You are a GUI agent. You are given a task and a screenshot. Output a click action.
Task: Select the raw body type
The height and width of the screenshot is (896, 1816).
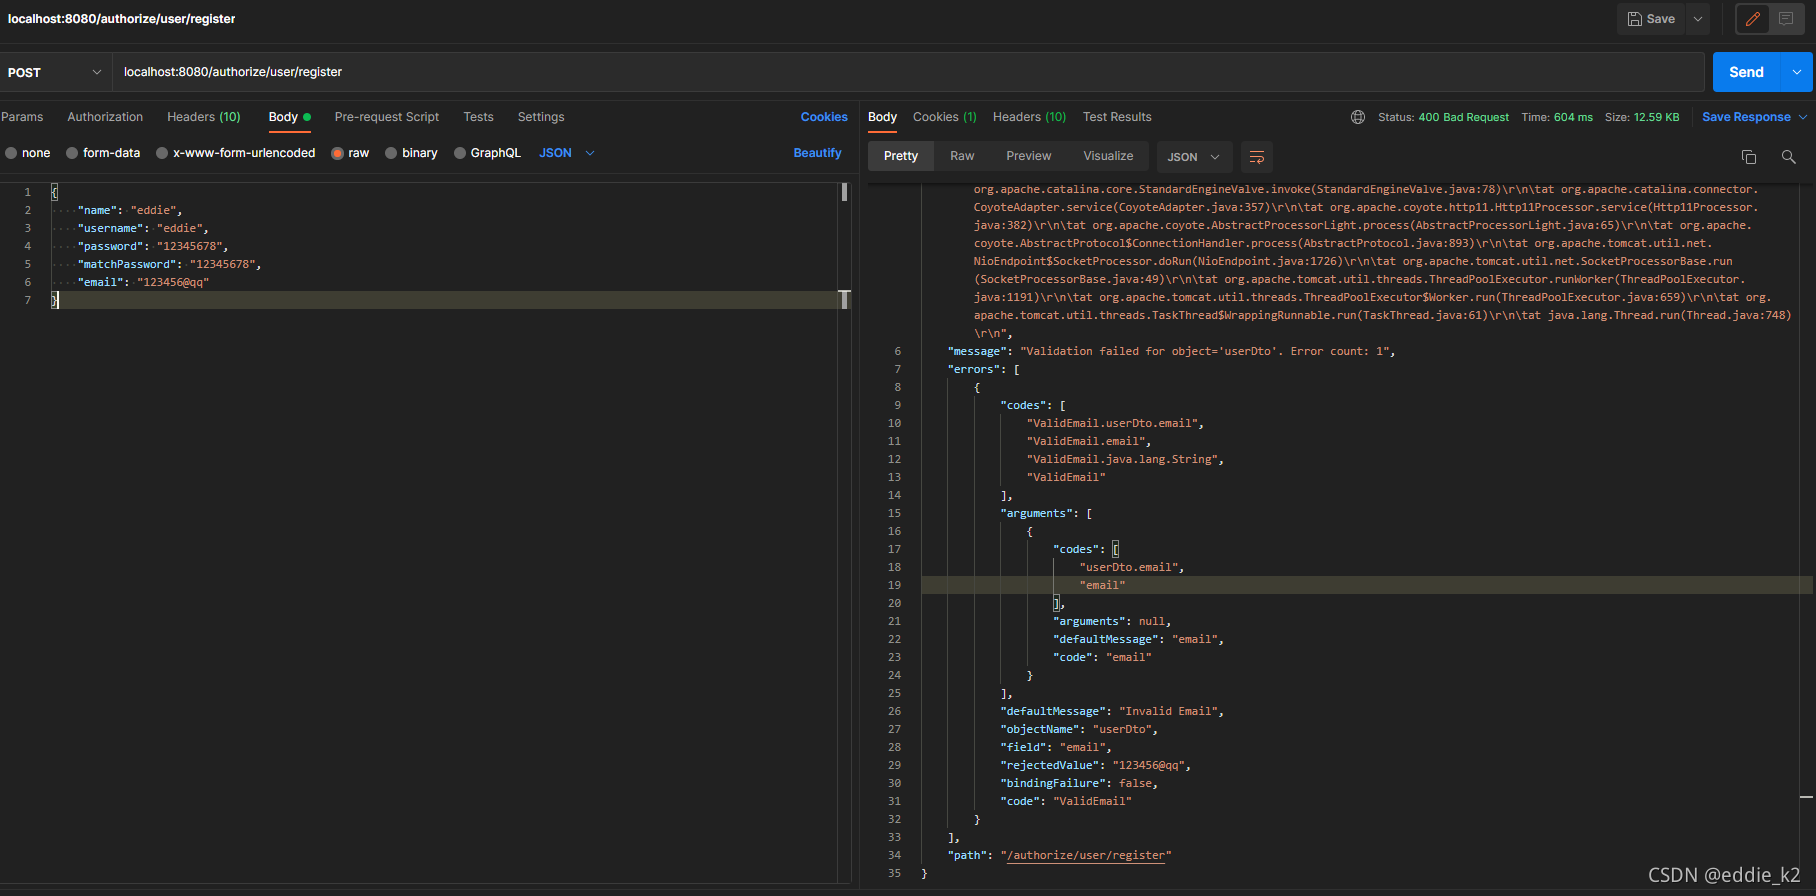tap(350, 153)
